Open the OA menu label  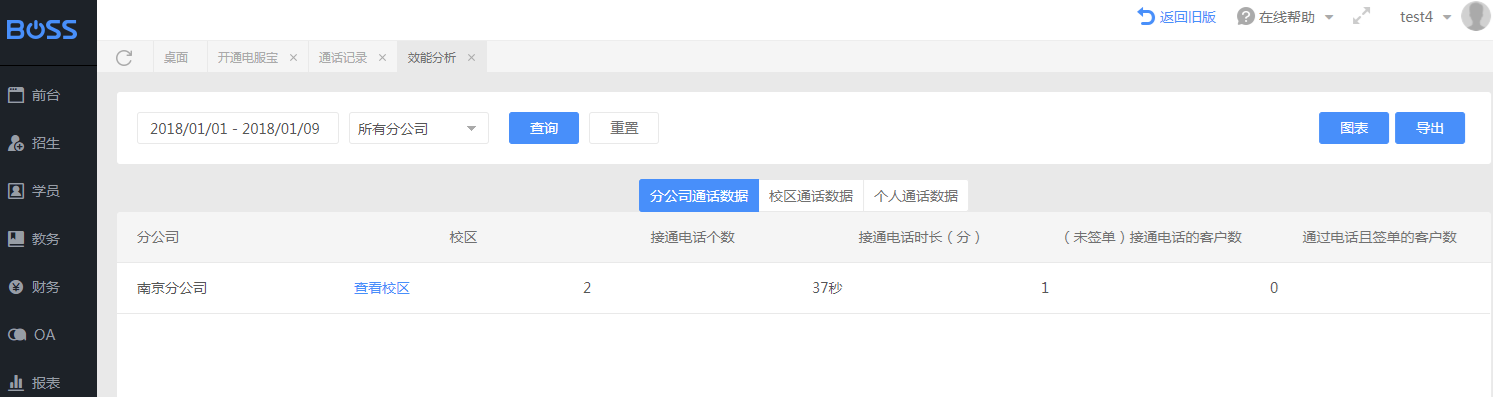pos(45,335)
